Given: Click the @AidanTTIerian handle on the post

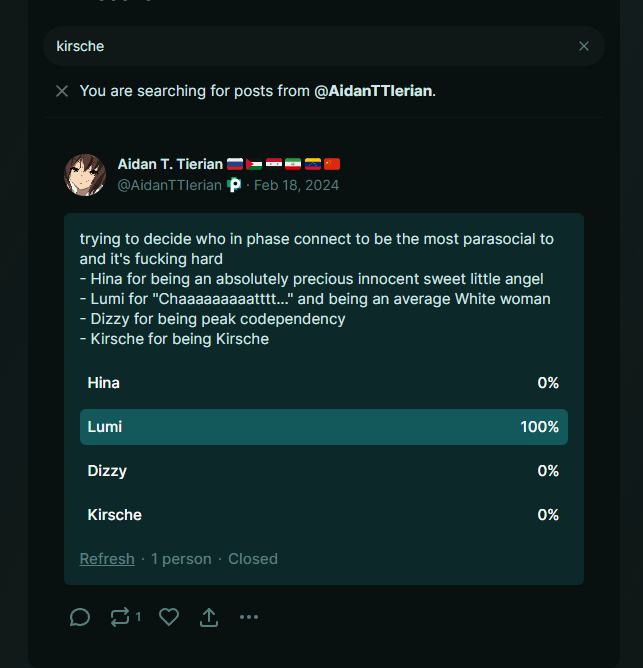Looking at the screenshot, I should [170, 185].
